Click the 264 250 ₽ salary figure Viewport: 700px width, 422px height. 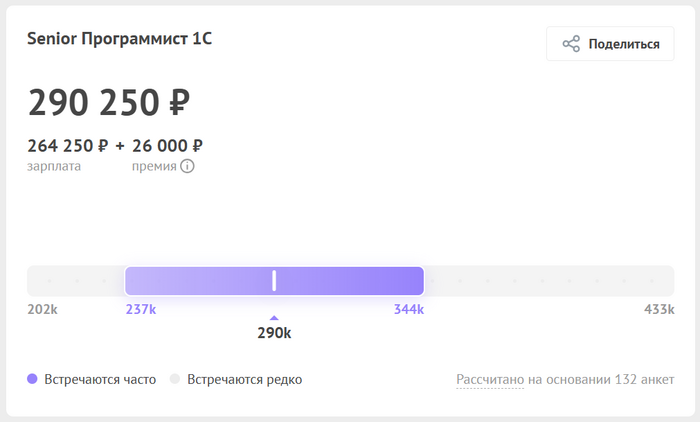68,146
